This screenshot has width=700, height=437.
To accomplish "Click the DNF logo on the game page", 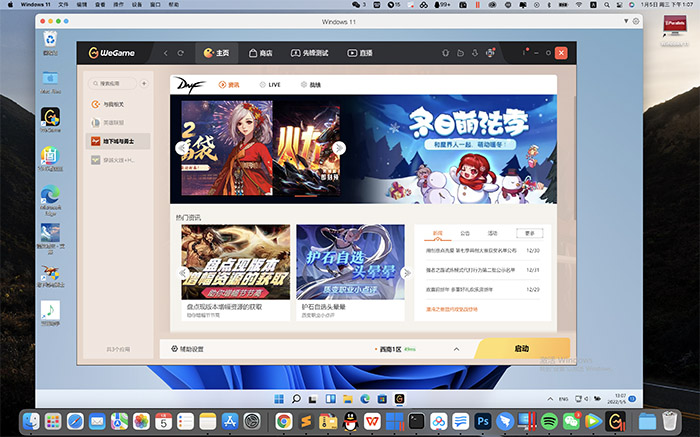I will pos(189,84).
